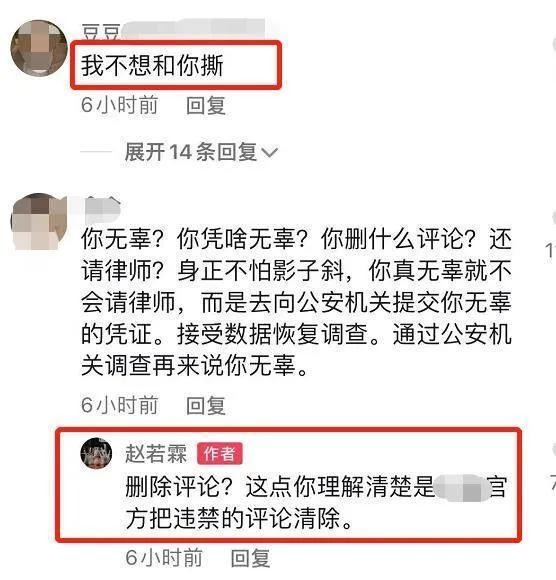
Task: Select the comment starting 你无辜？你凭啥无辜
Action: click(x=296, y=302)
